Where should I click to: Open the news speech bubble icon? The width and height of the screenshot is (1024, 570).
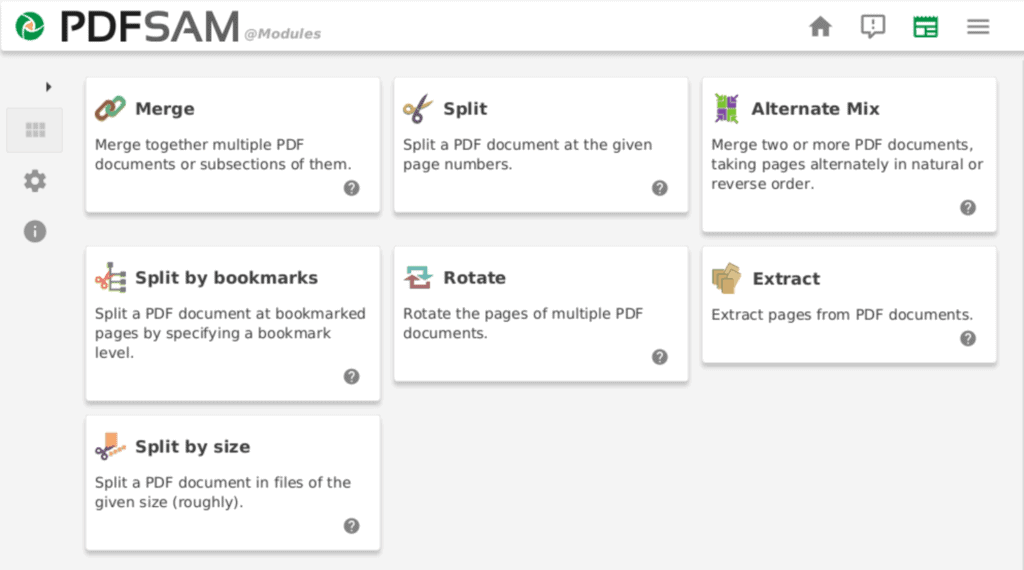(x=872, y=27)
